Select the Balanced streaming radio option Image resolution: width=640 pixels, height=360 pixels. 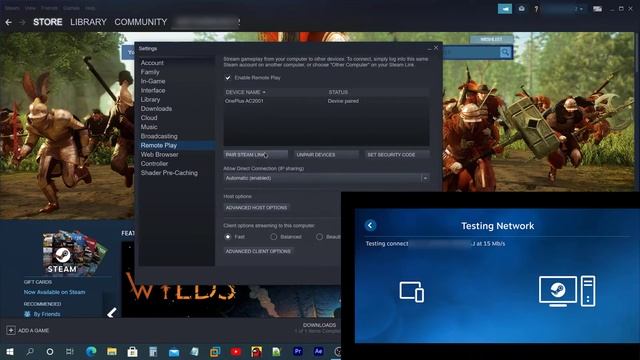pyautogui.click(x=273, y=237)
